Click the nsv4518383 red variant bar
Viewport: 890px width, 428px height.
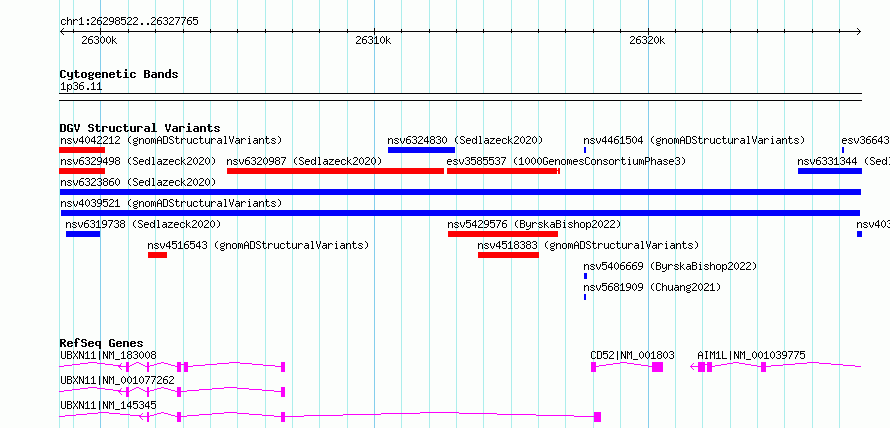click(508, 255)
